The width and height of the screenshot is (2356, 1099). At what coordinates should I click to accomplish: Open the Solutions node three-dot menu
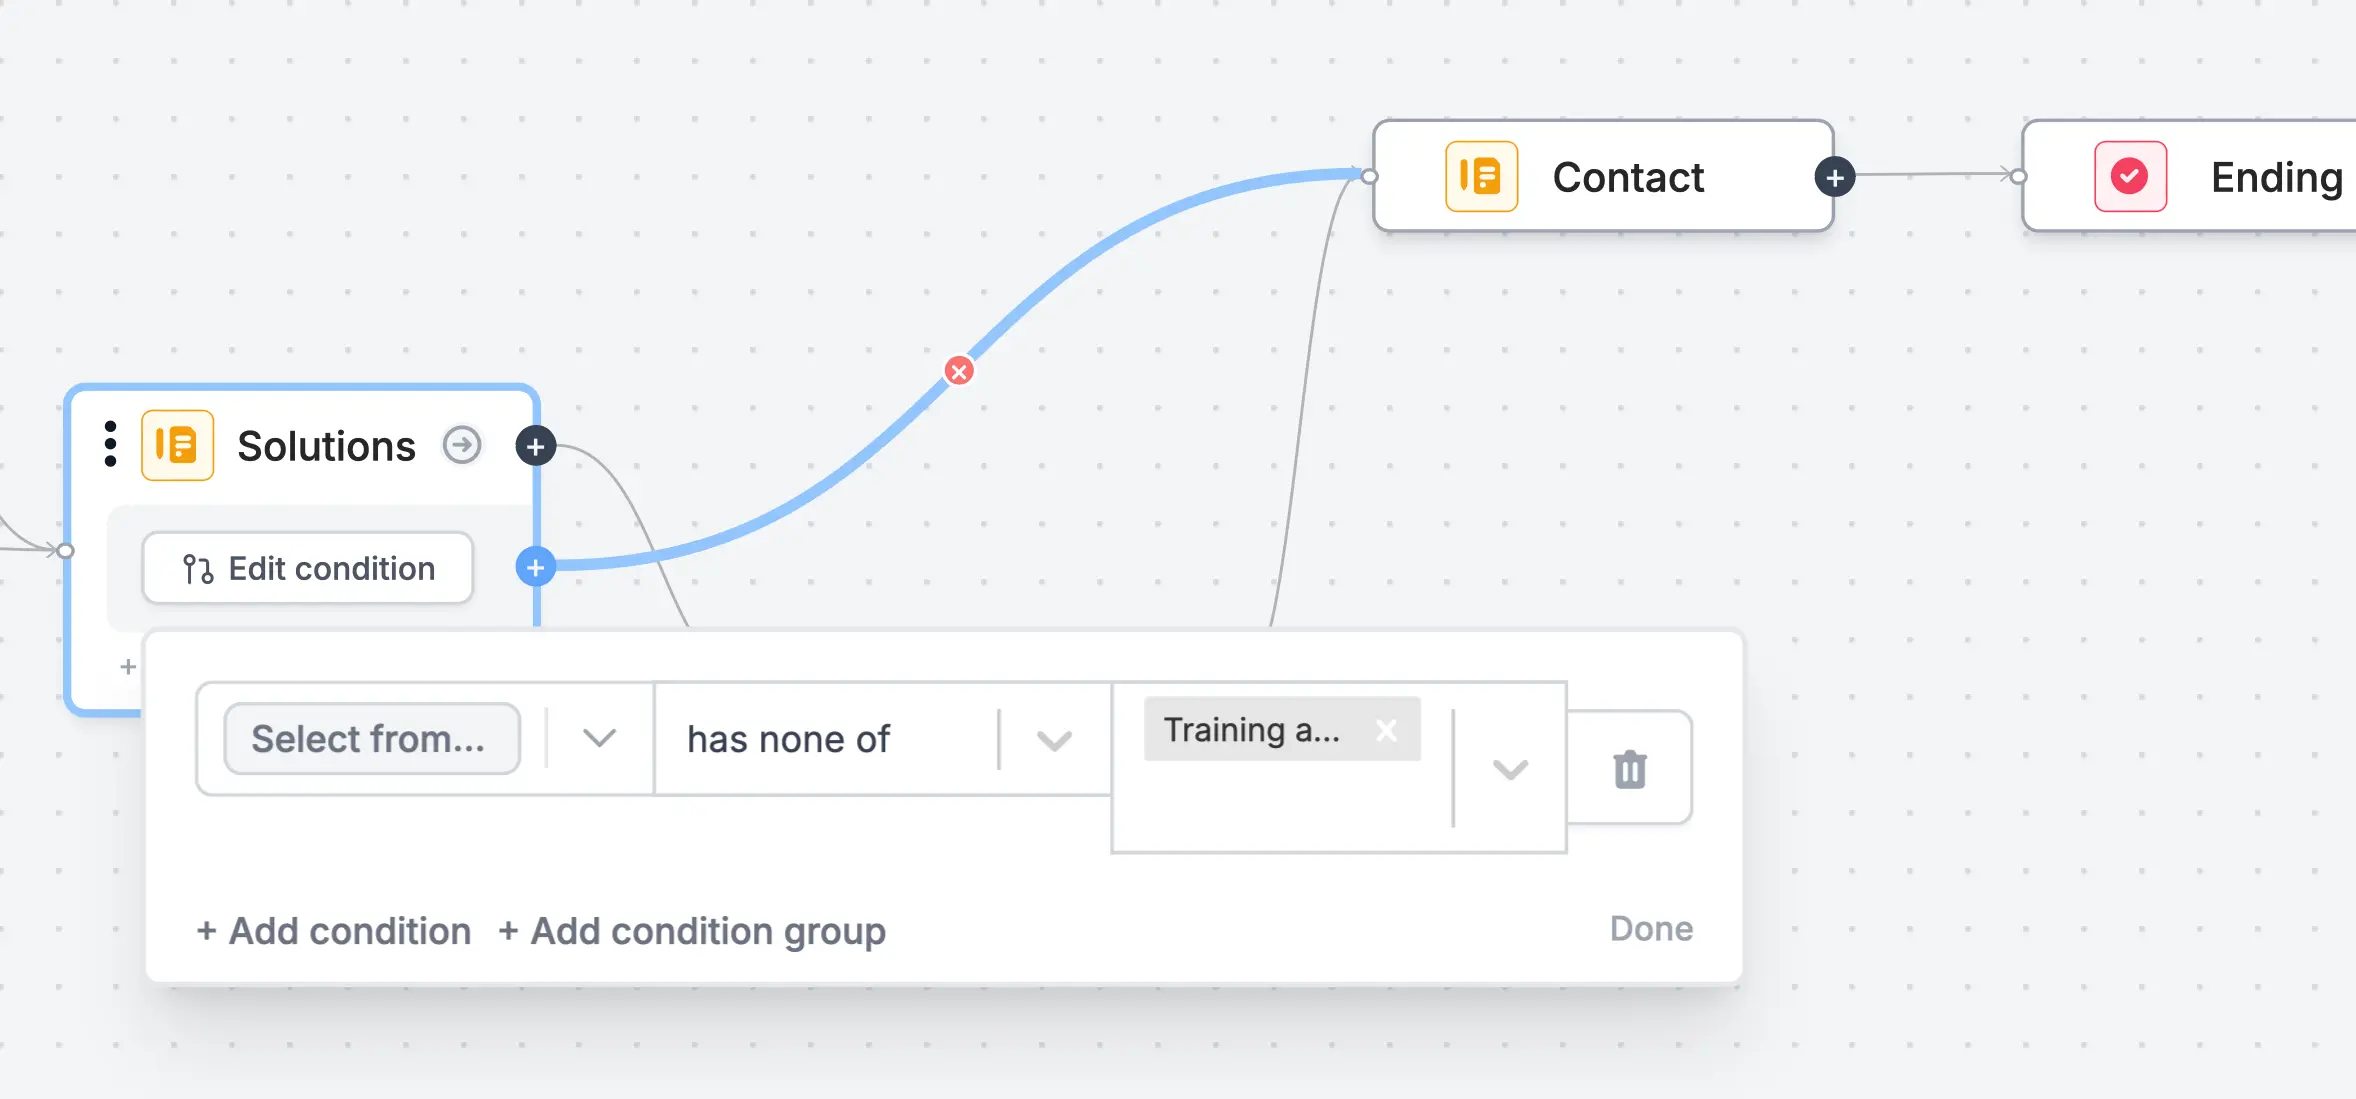pos(110,444)
